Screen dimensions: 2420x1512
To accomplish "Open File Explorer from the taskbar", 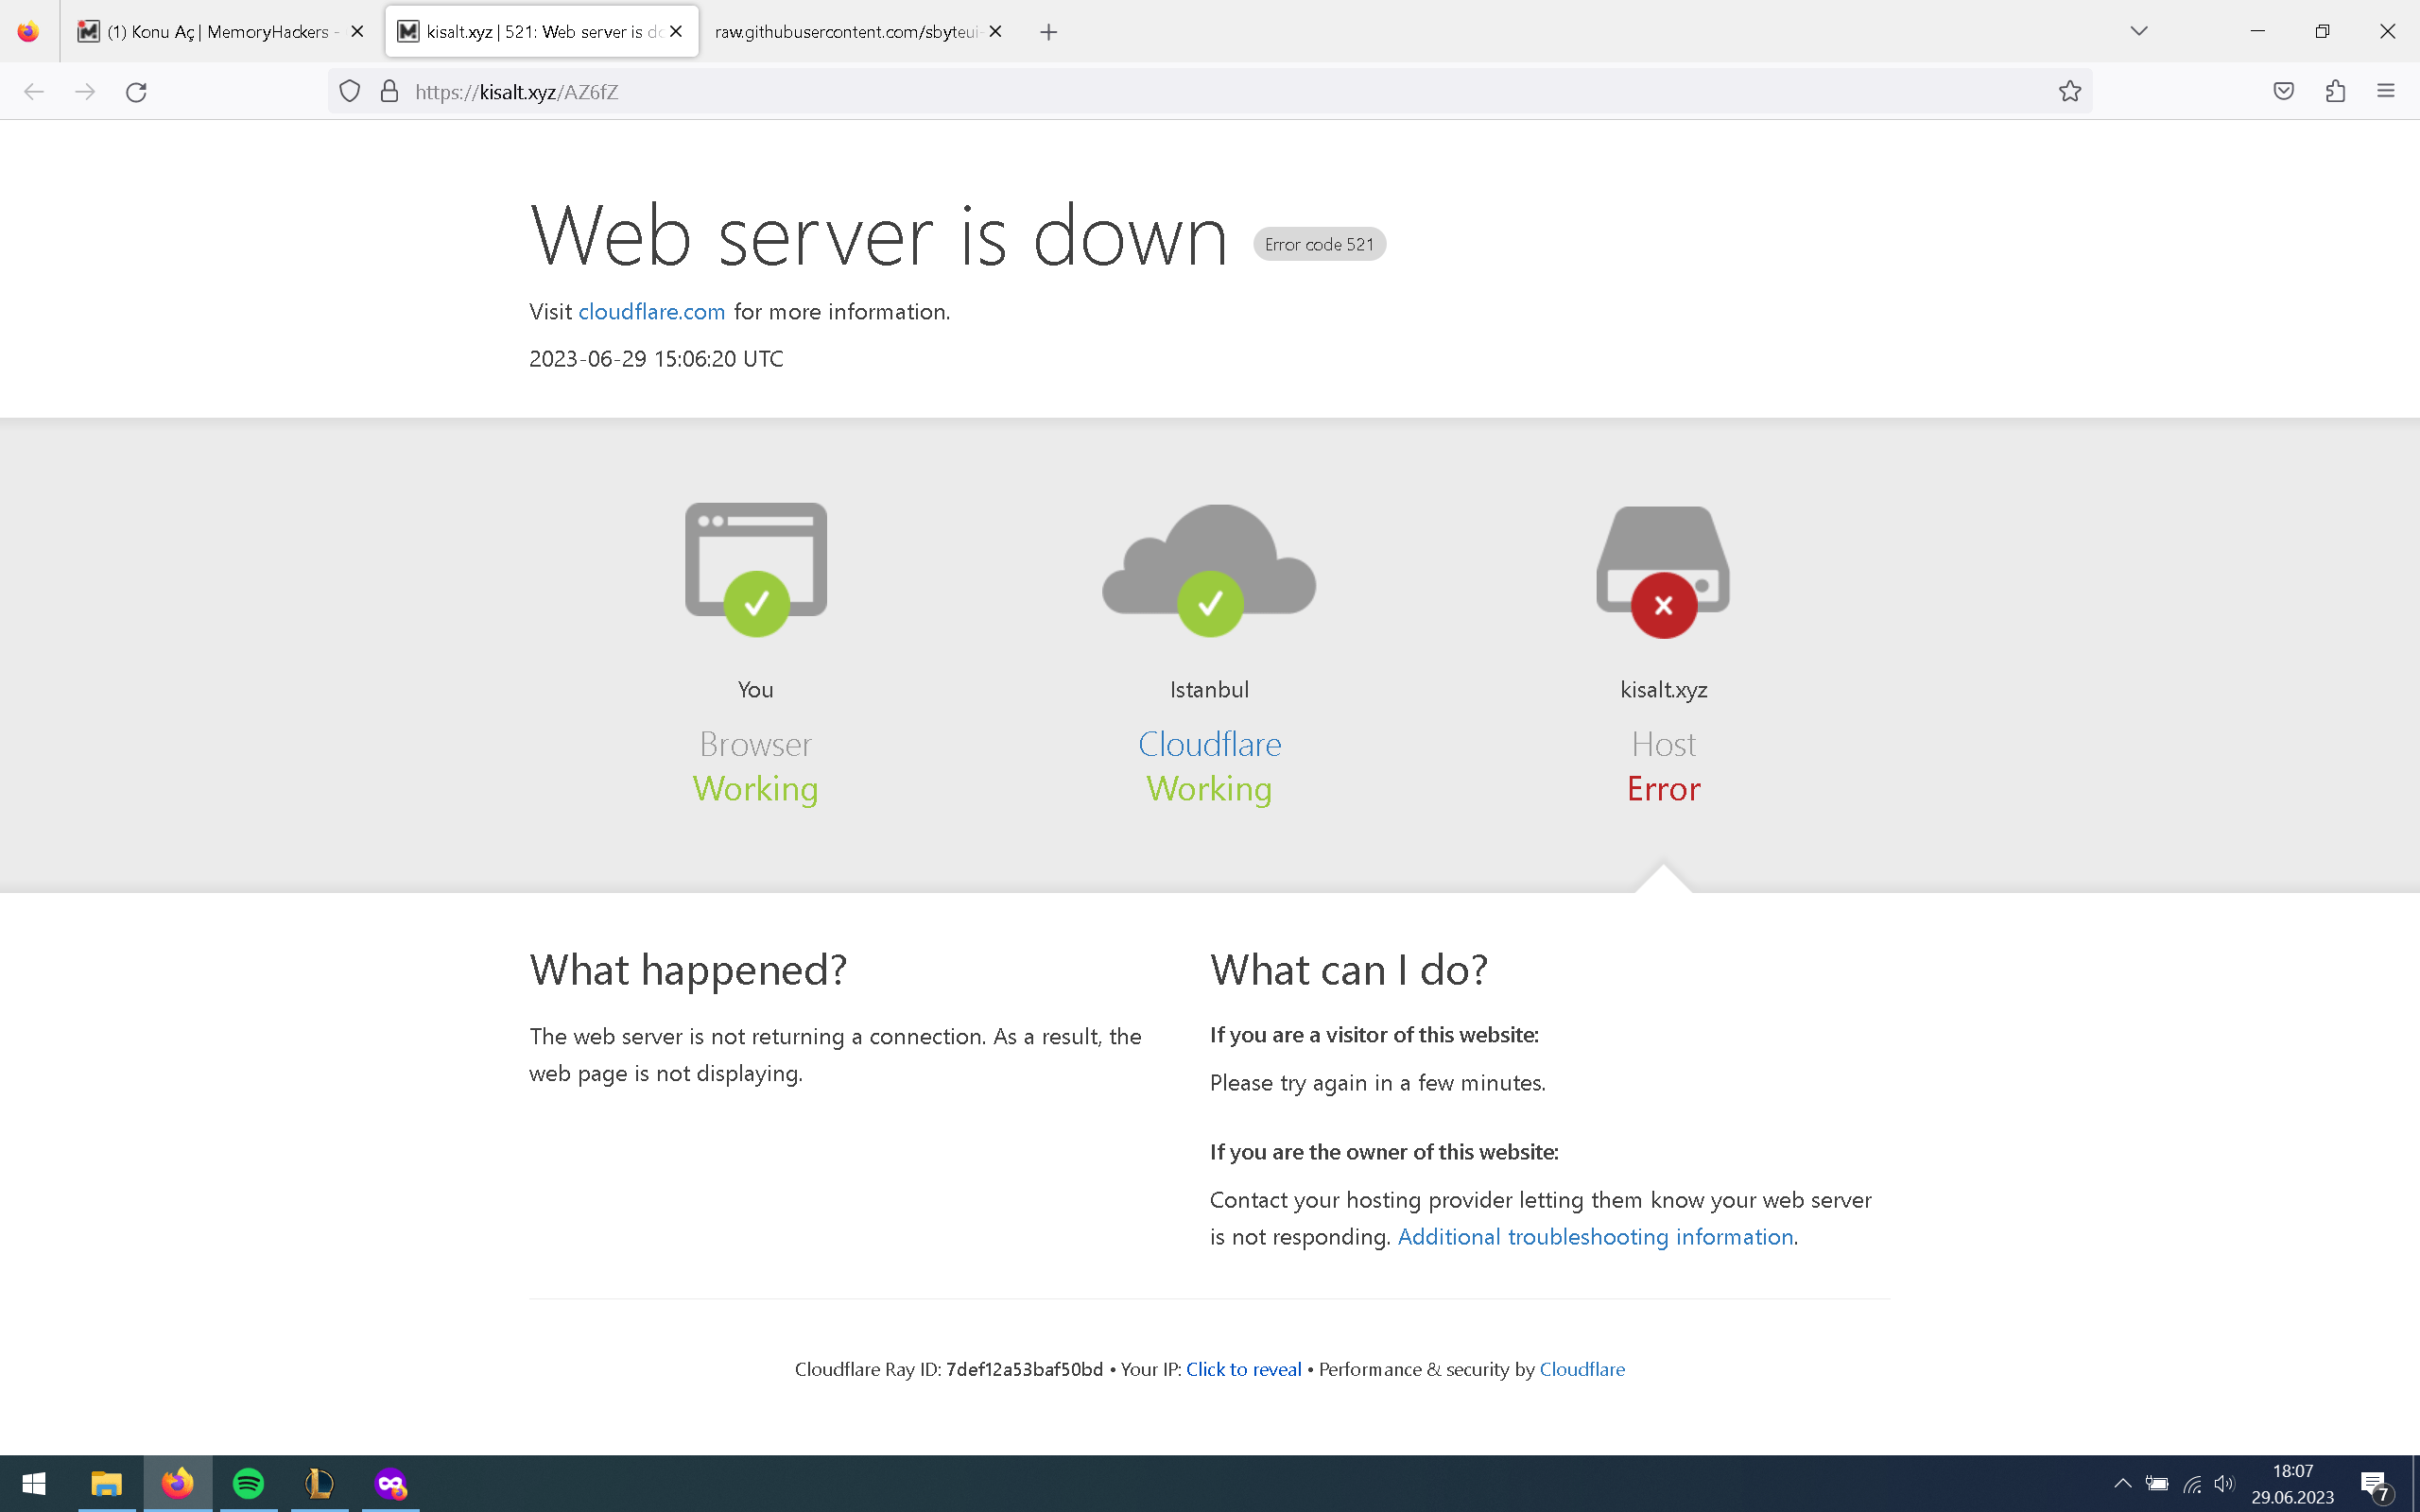I will tap(106, 1483).
